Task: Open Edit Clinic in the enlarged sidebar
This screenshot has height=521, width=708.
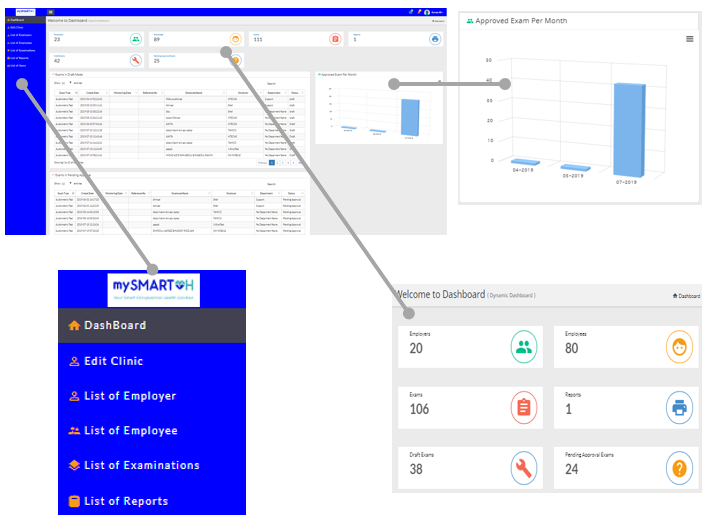Action: pos(113,361)
